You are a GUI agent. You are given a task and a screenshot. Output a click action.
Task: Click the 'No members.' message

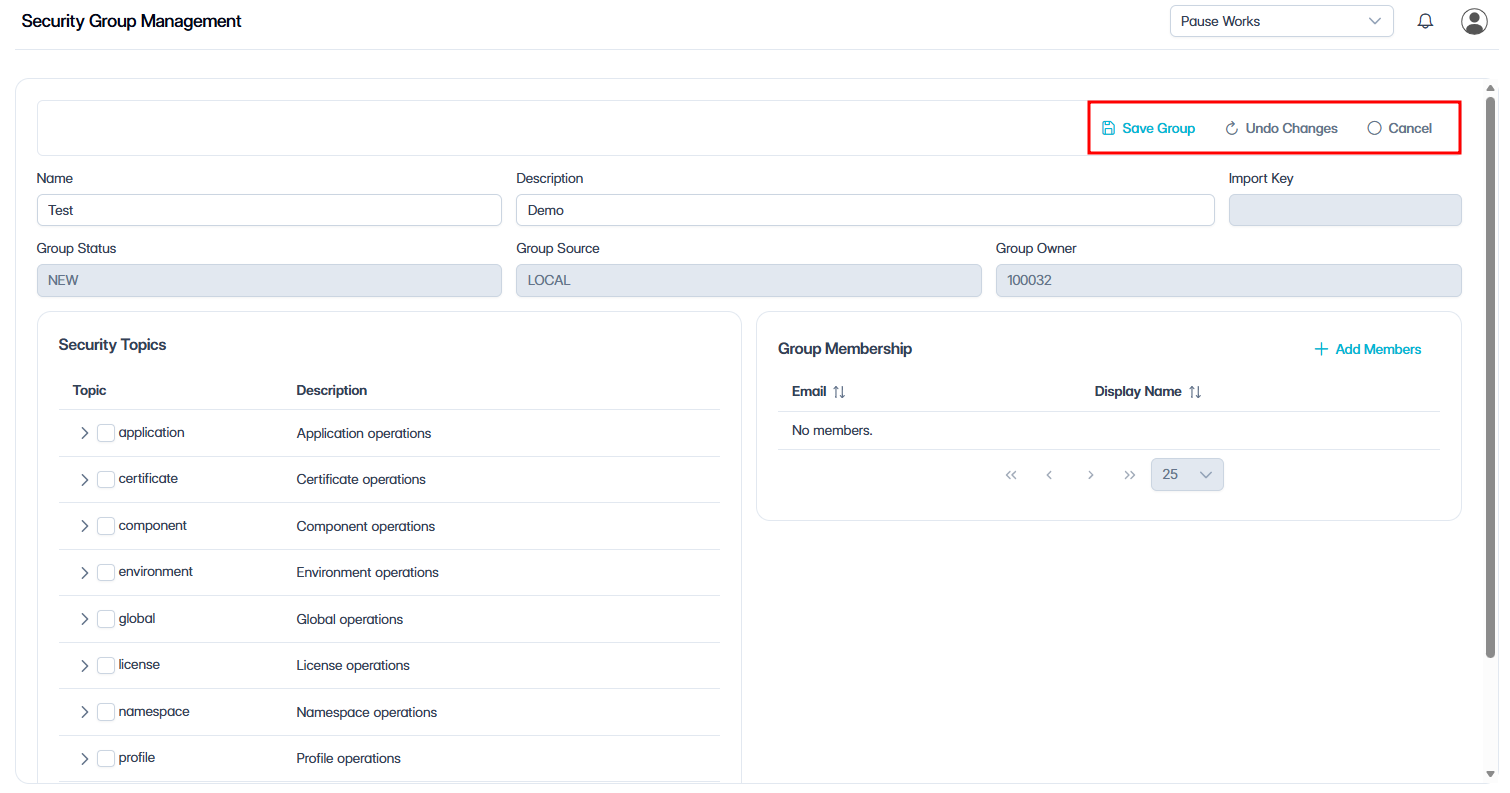832,431
